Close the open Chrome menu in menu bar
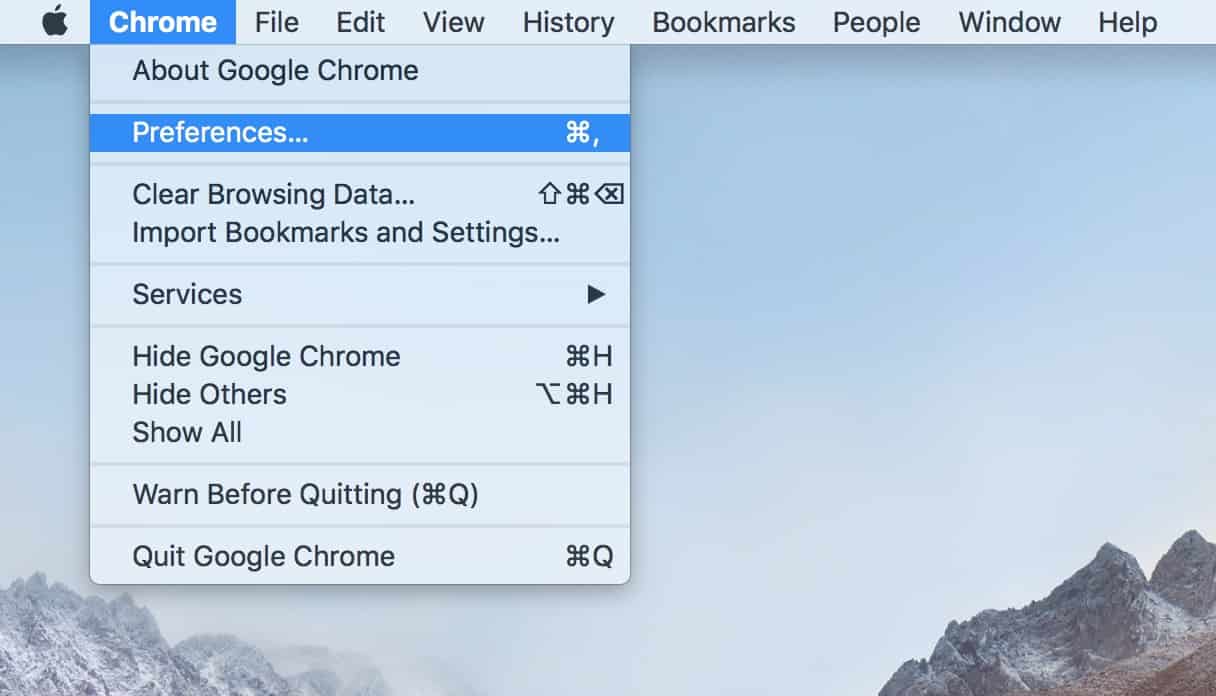 tap(162, 22)
